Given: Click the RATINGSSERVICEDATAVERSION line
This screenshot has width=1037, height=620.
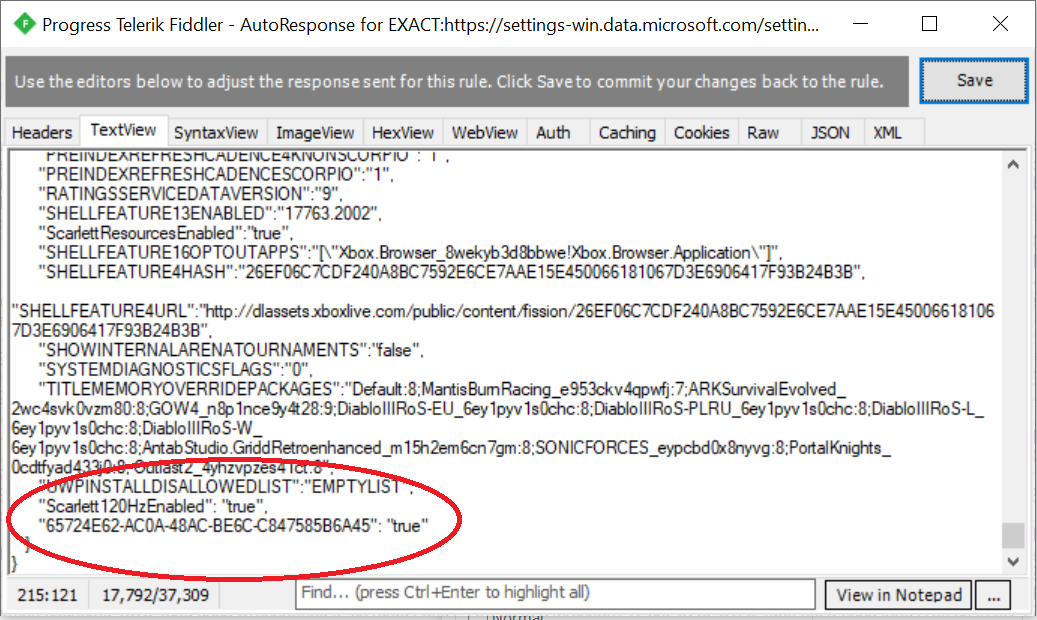Looking at the screenshot, I should pyautogui.click(x=190, y=194).
